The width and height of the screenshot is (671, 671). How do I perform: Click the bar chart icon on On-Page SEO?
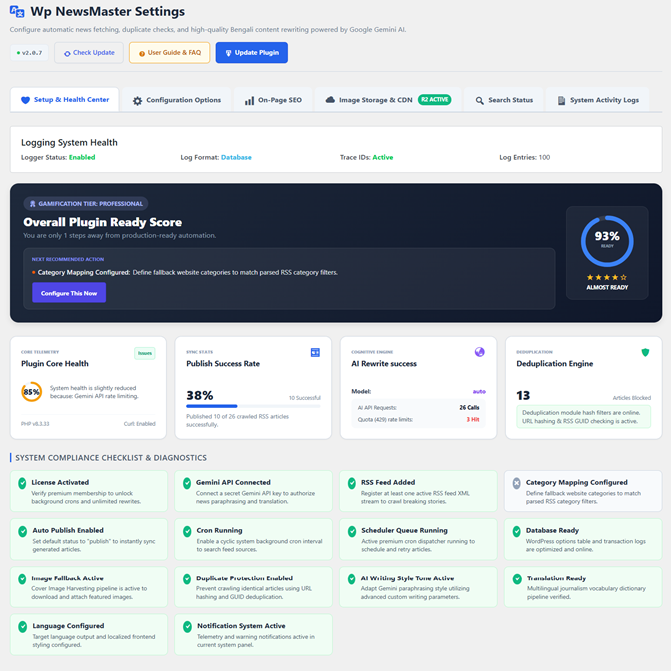(x=249, y=101)
